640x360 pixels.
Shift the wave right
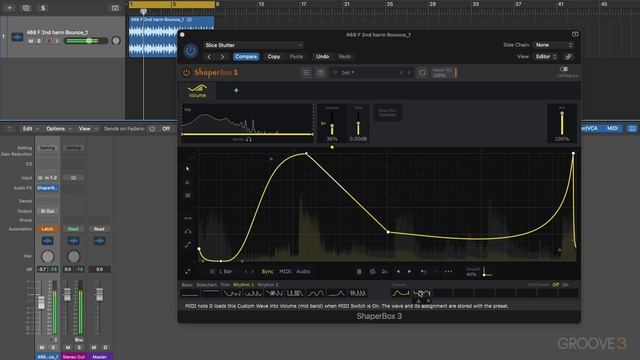410,271
